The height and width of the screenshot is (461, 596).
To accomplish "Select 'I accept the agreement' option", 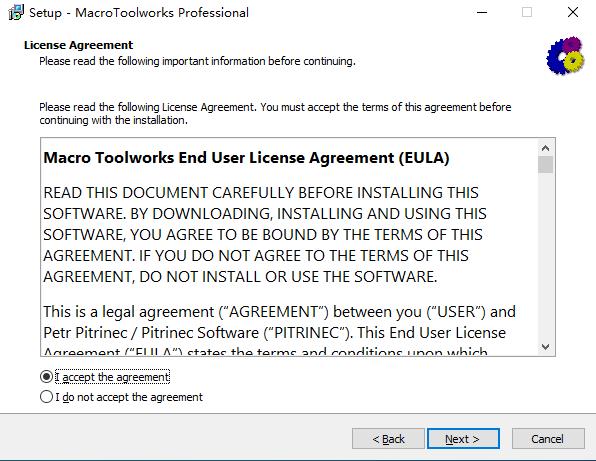I will tap(105, 377).
